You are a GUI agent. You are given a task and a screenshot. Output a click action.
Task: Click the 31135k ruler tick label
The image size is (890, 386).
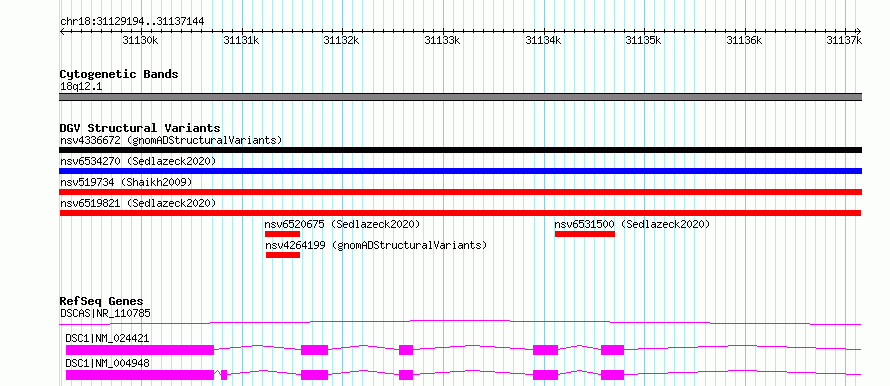pos(644,40)
